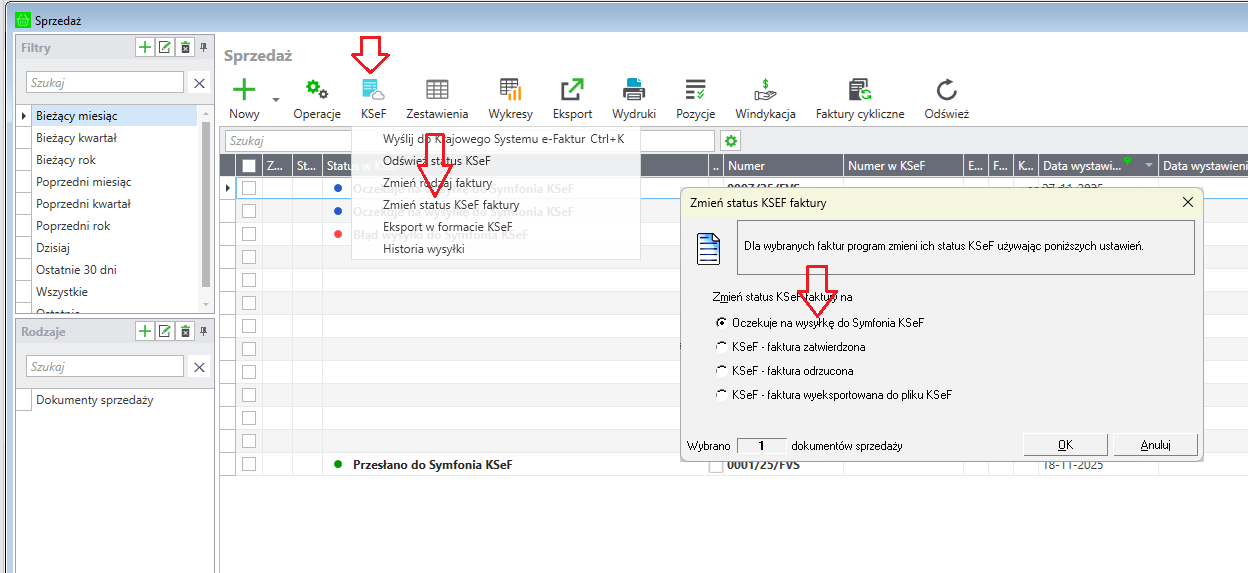Click Anuluj to cancel status change
1248x573 pixels.
1155,445
